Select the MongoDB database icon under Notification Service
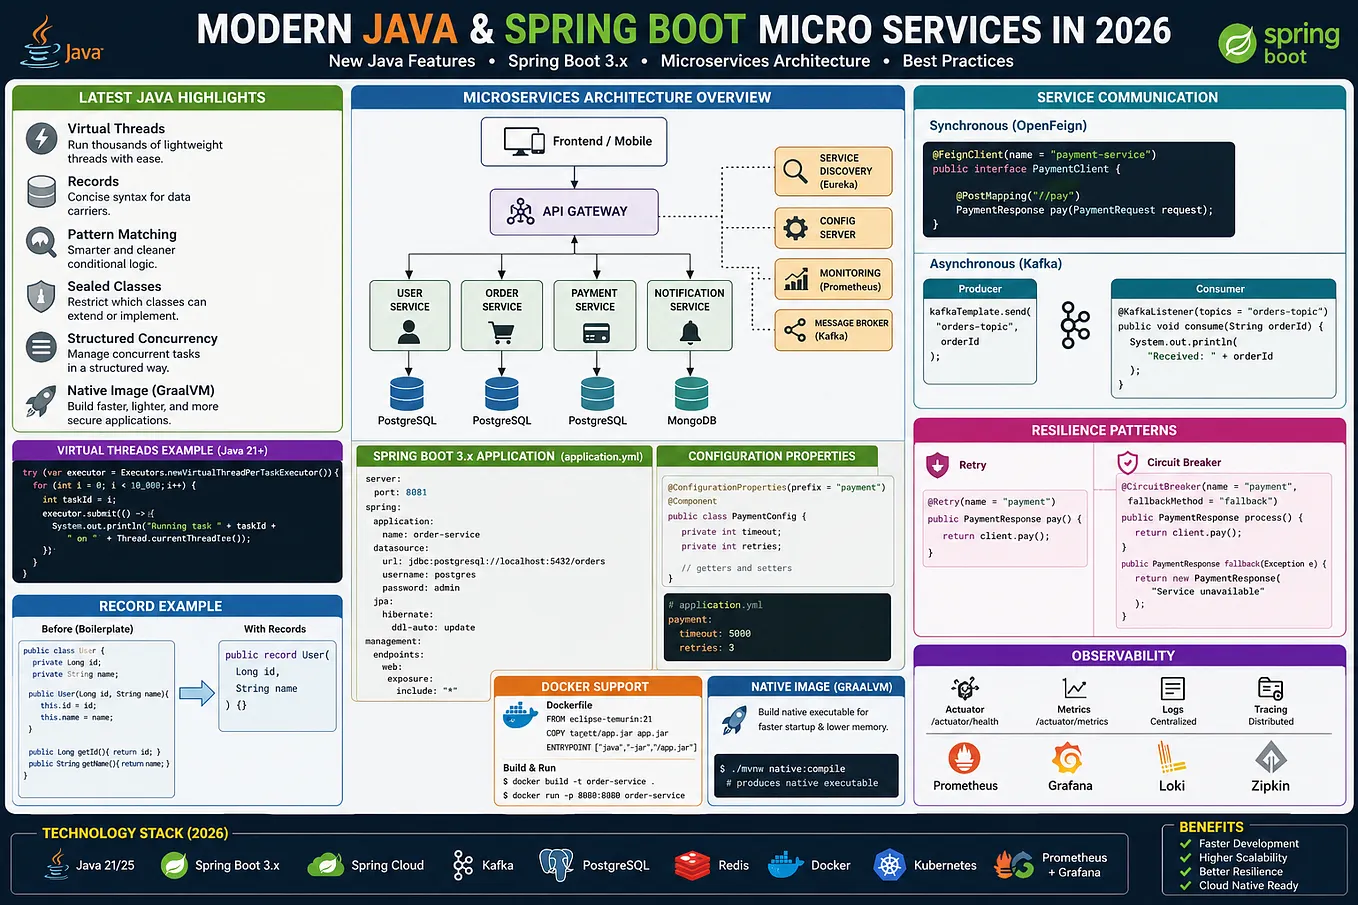 coord(692,393)
